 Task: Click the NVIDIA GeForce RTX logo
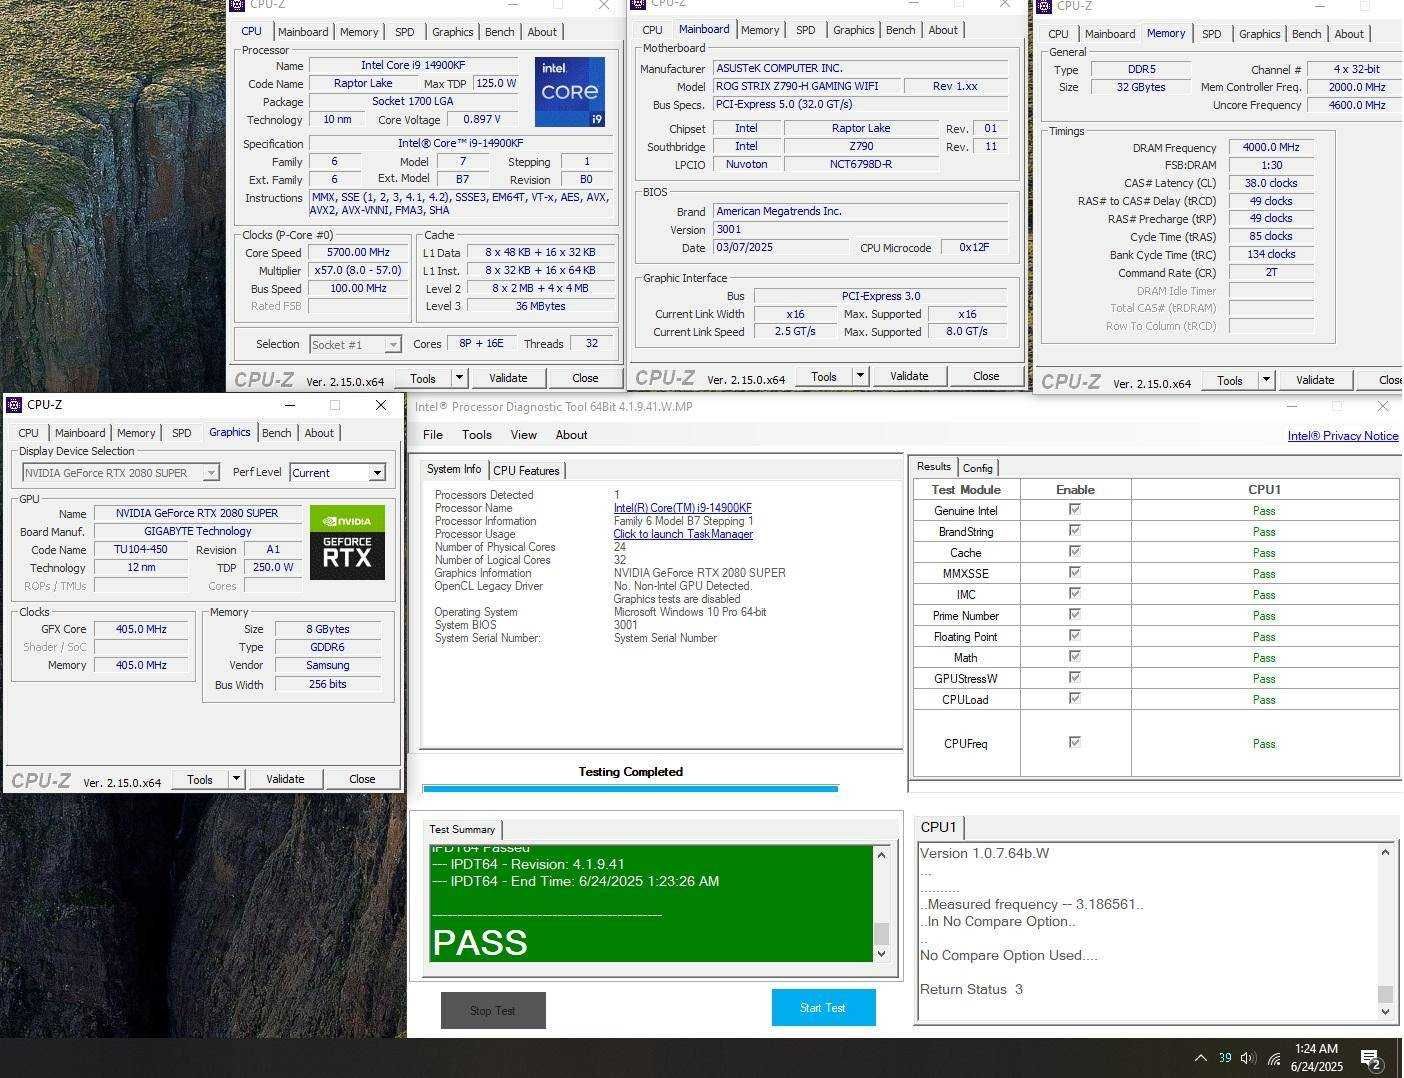(x=347, y=542)
